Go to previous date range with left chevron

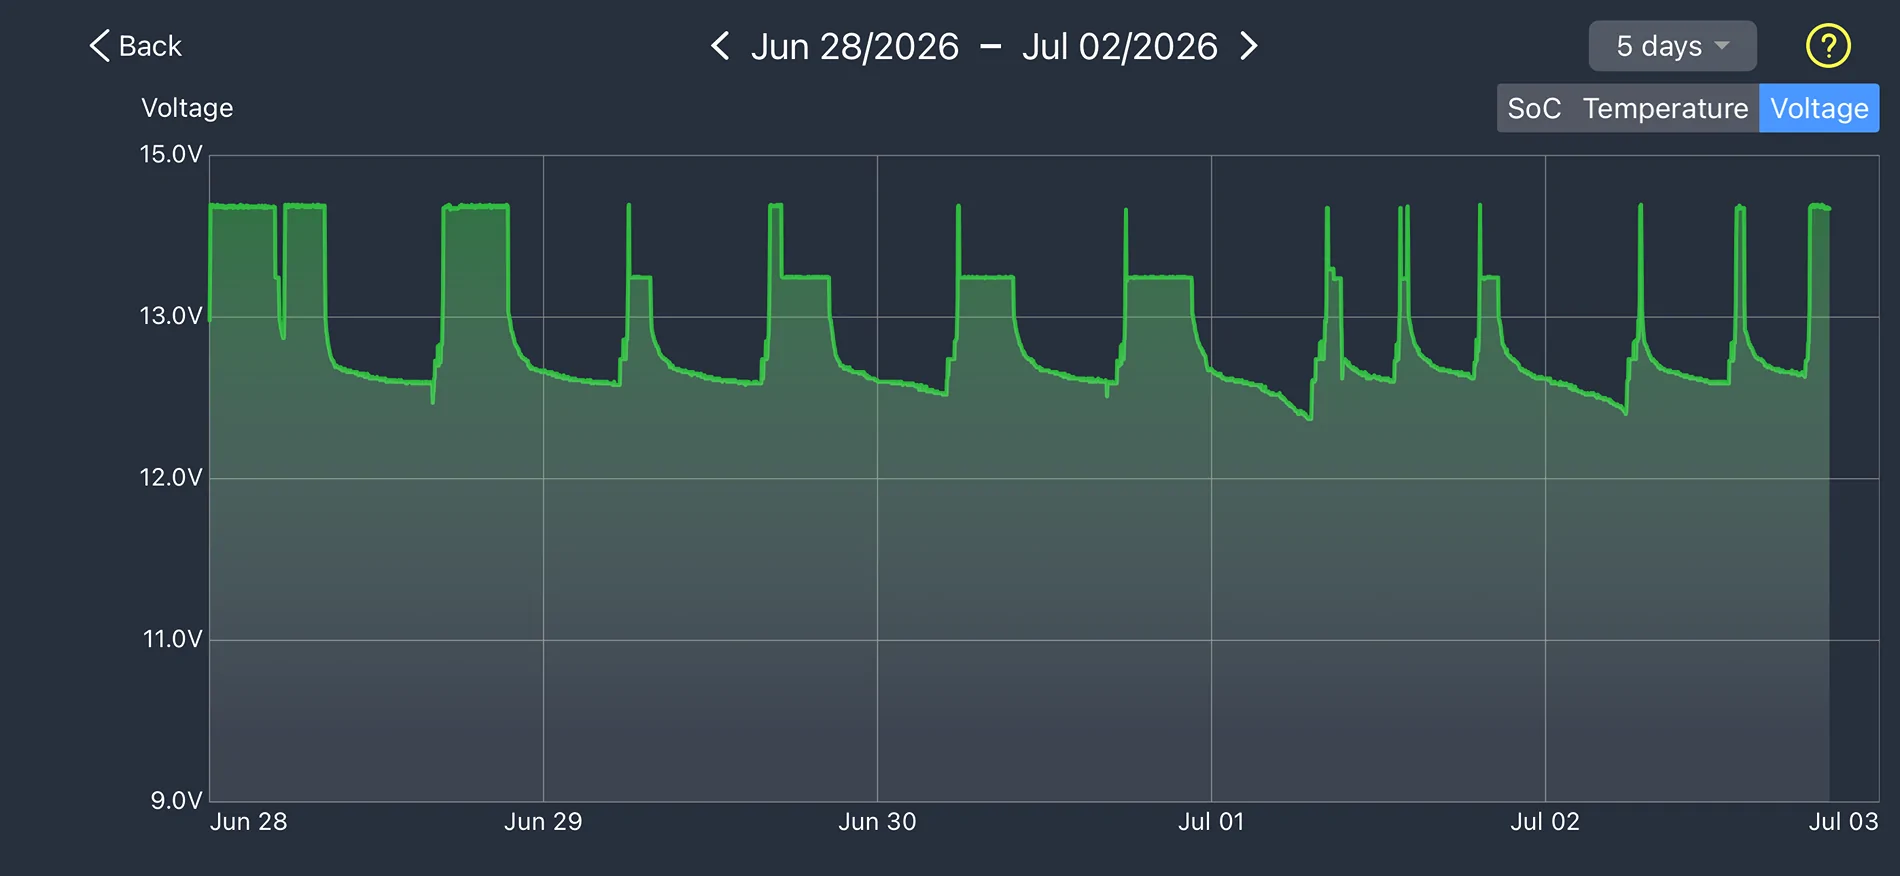point(720,46)
